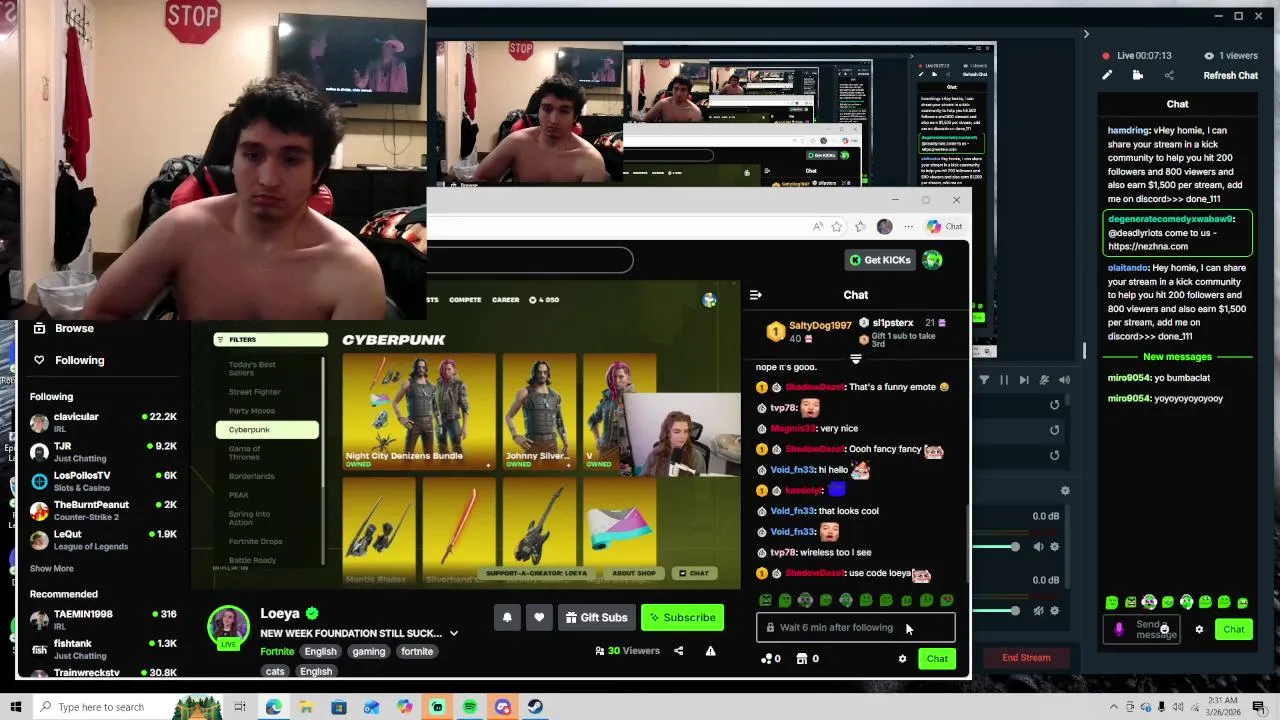Collapse the Kick chat panel arrow icon
The image size is (1280, 720).
tap(755, 295)
